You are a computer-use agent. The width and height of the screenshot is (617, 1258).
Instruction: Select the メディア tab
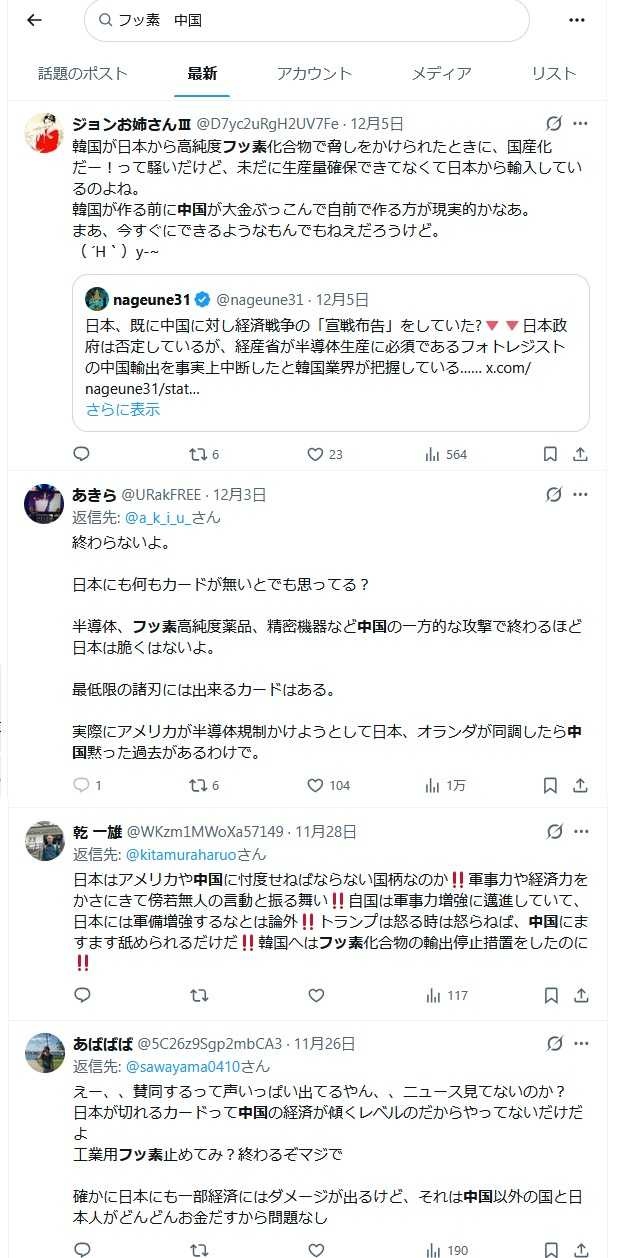[441, 73]
